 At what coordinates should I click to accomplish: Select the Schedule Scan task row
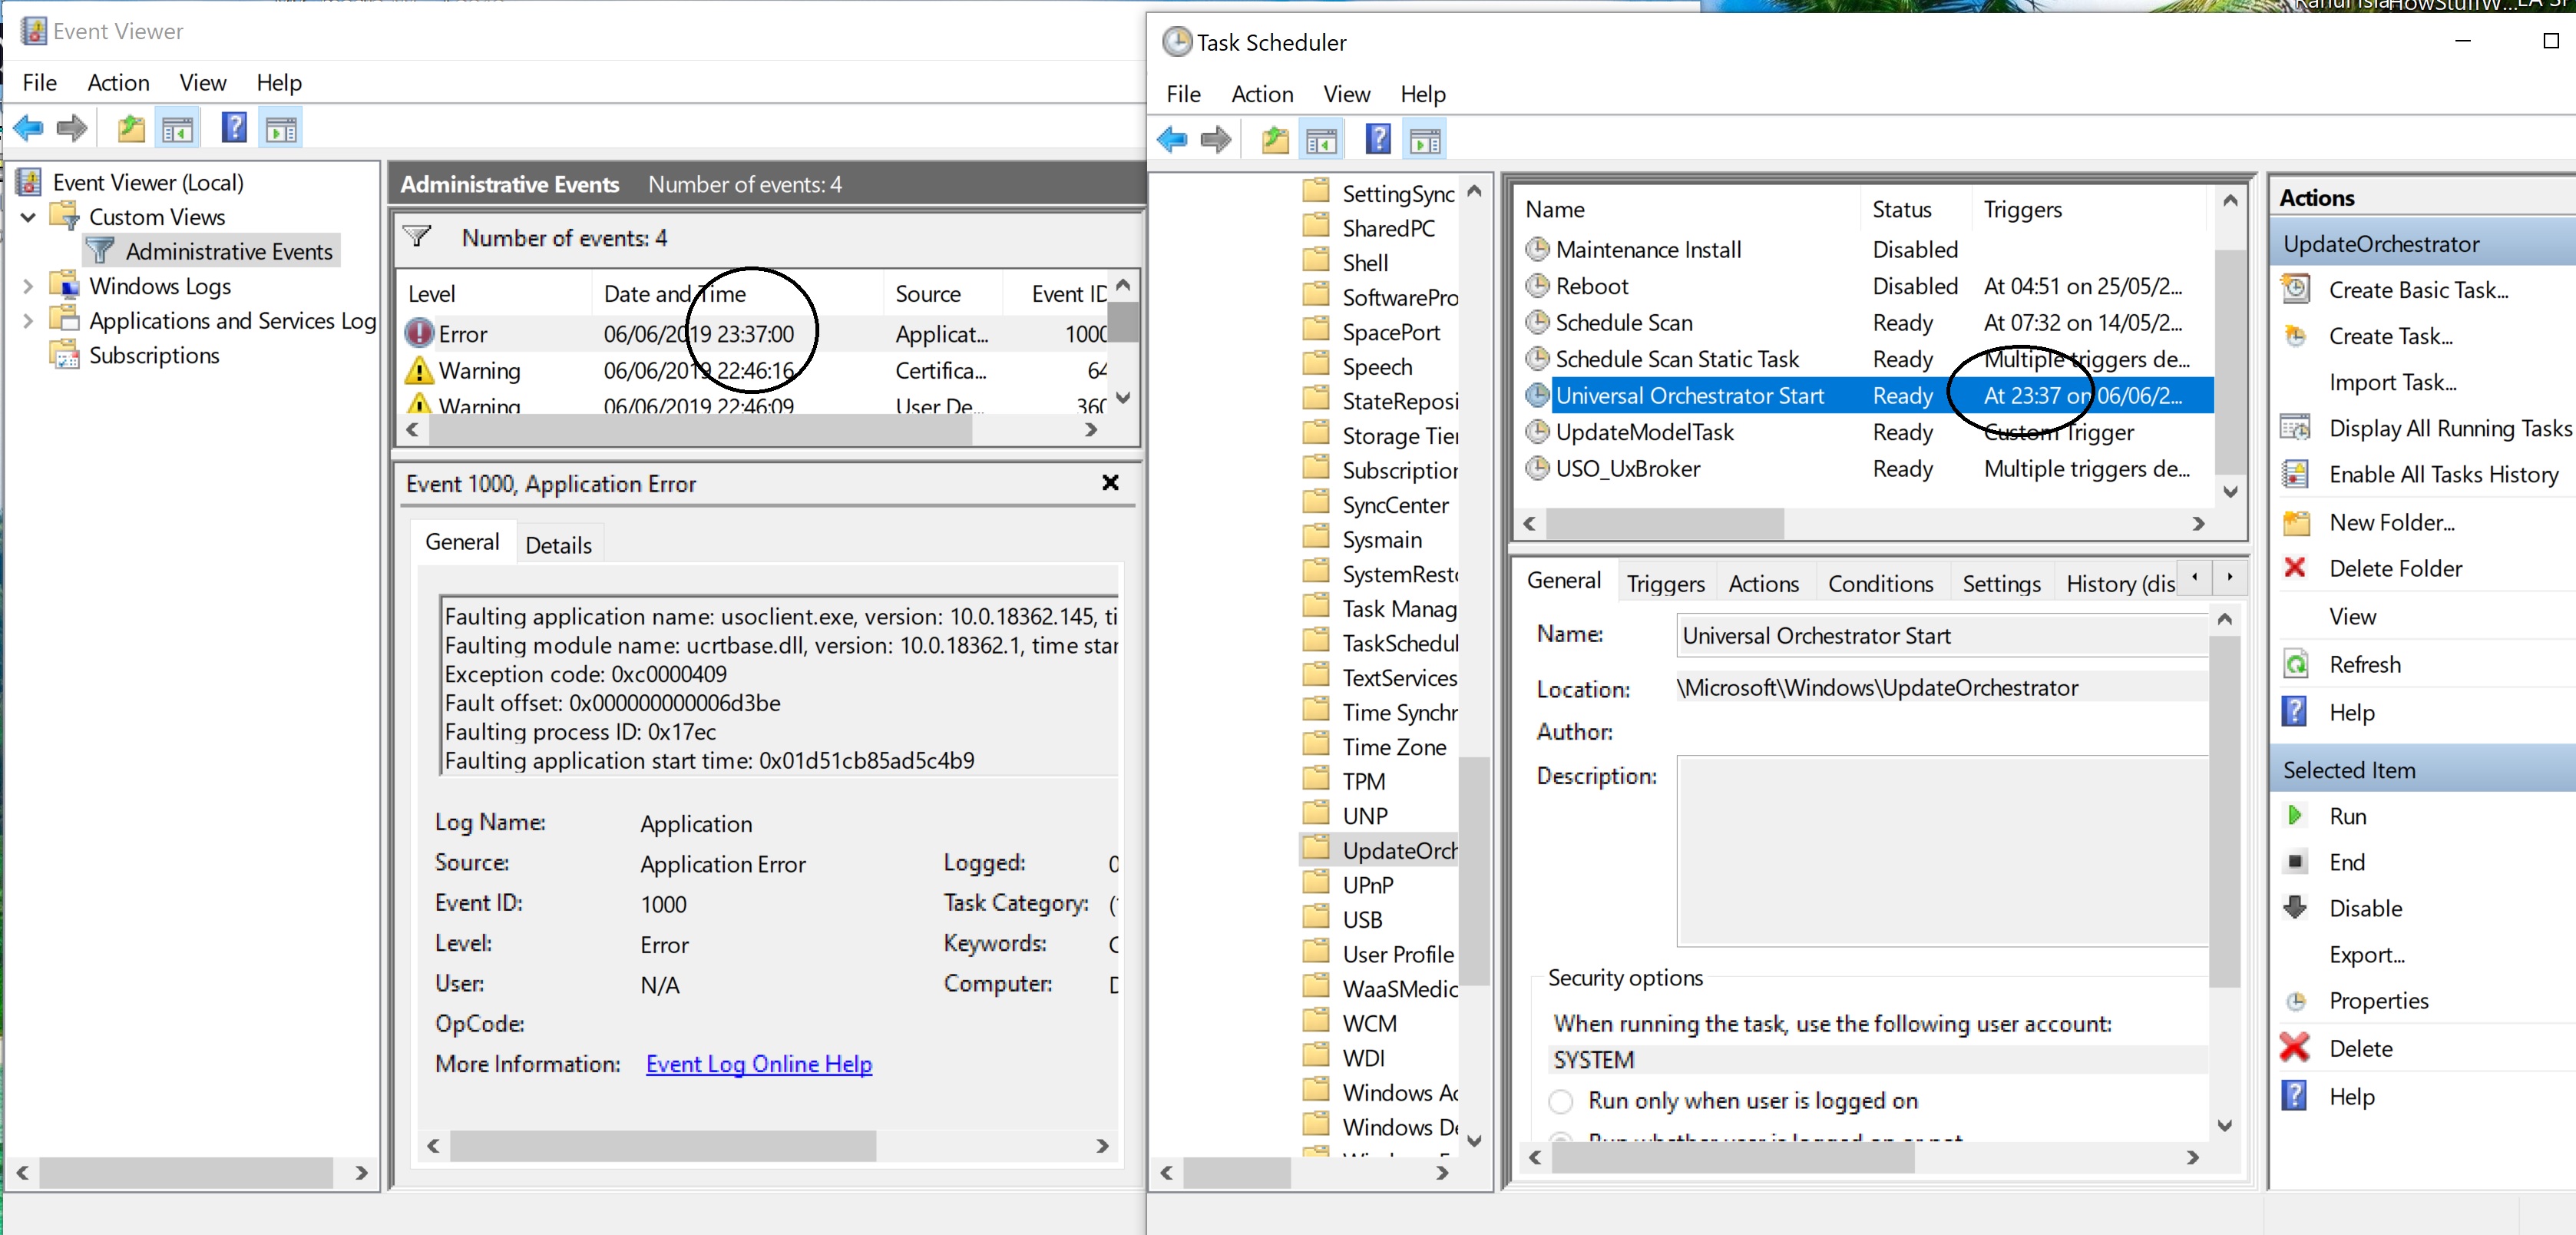pyautogui.click(x=1868, y=322)
